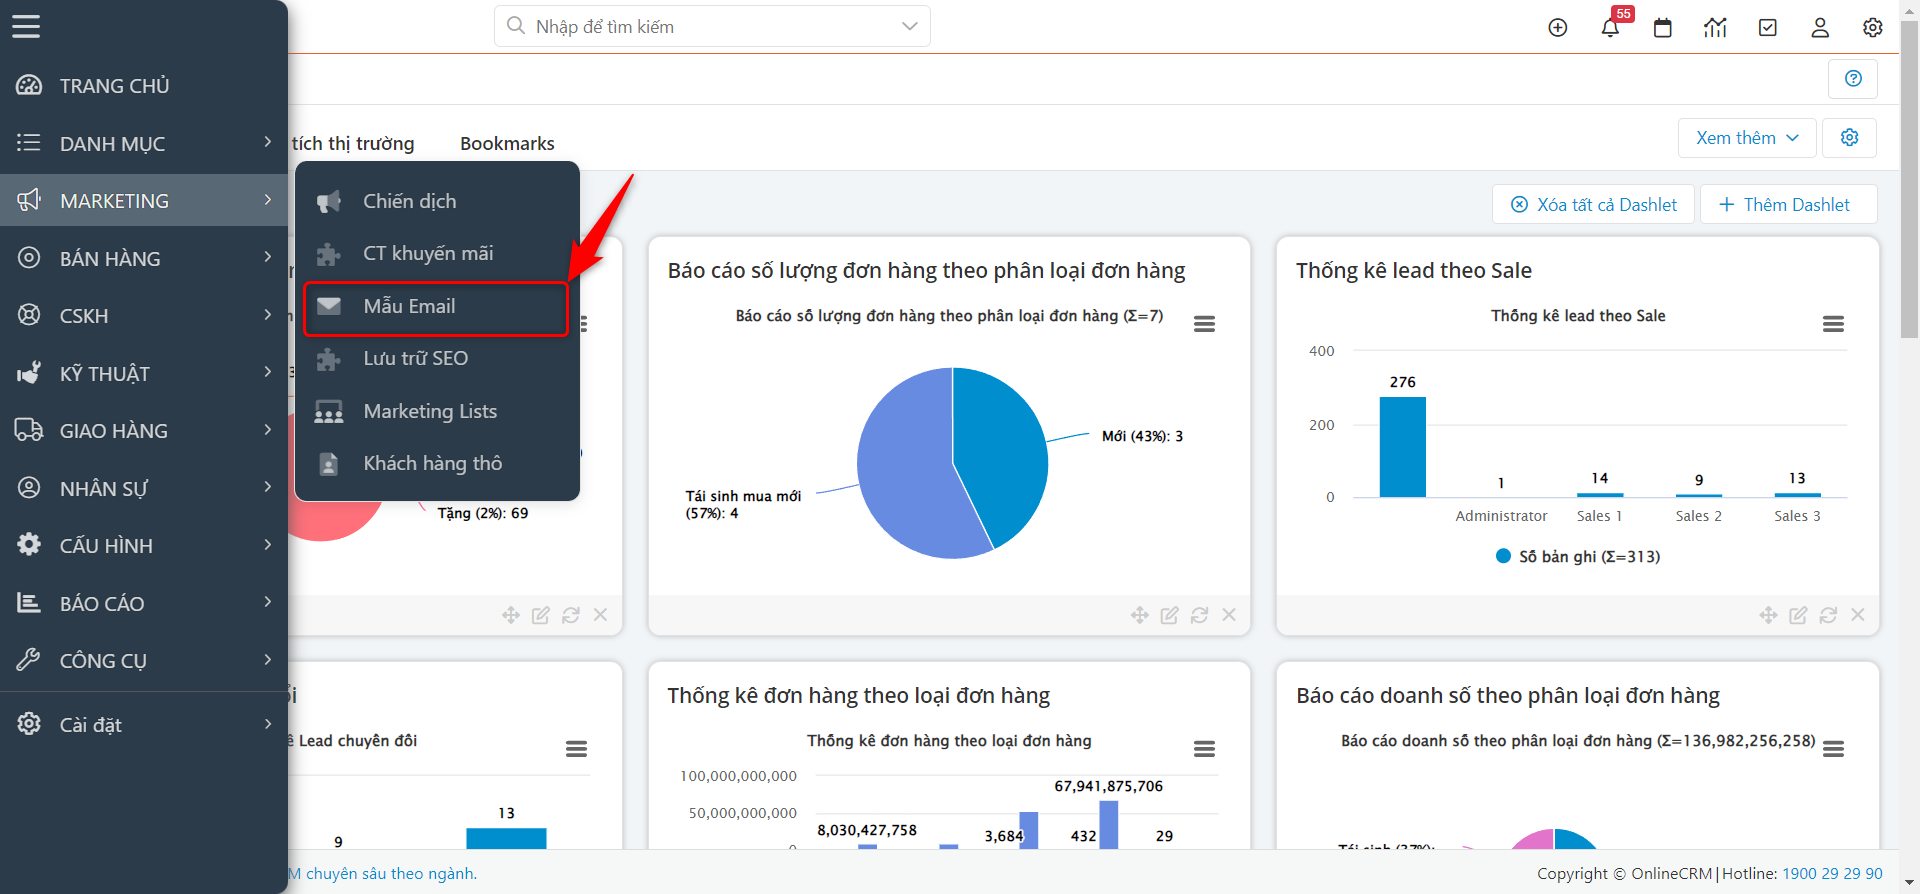Viewport: 1920px width, 894px height.
Task: Expand the GIAO HÀNG menu
Action: coord(144,430)
